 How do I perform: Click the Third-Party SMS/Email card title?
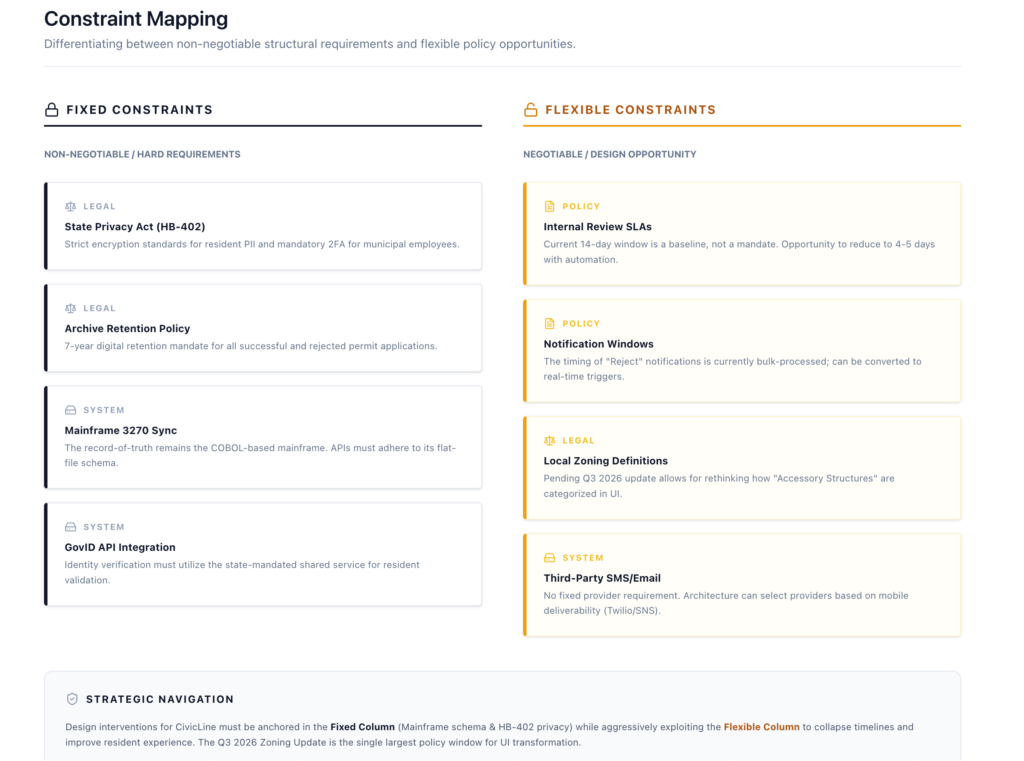pos(602,578)
